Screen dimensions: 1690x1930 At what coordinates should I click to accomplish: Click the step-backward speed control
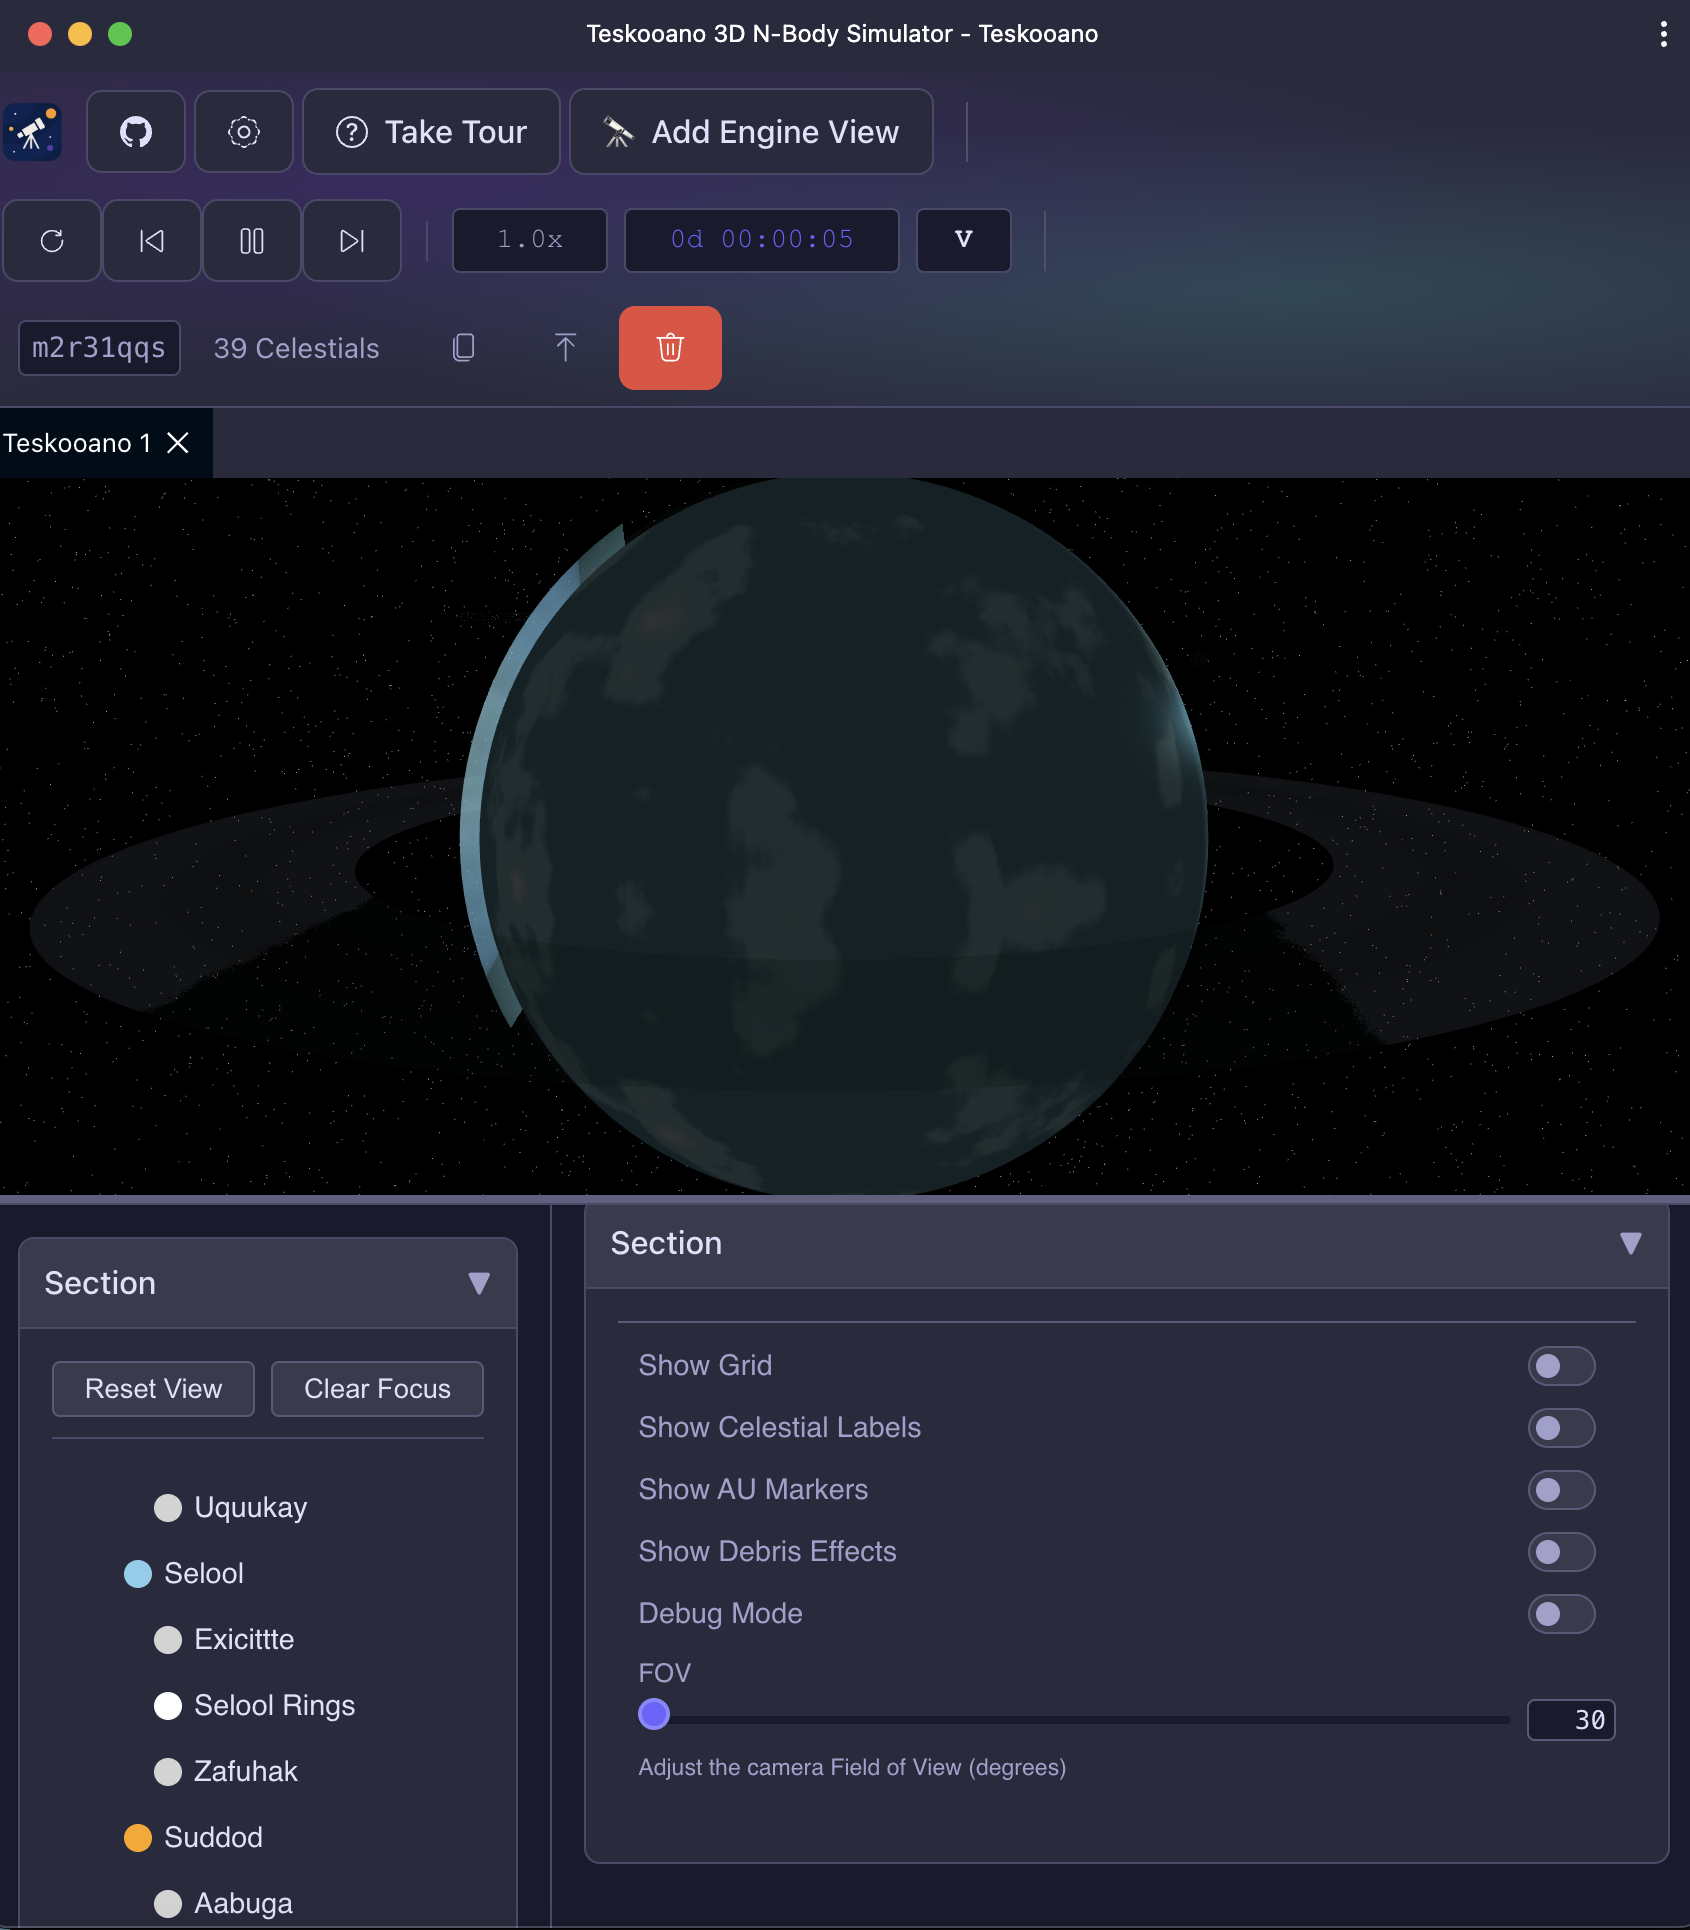point(152,241)
